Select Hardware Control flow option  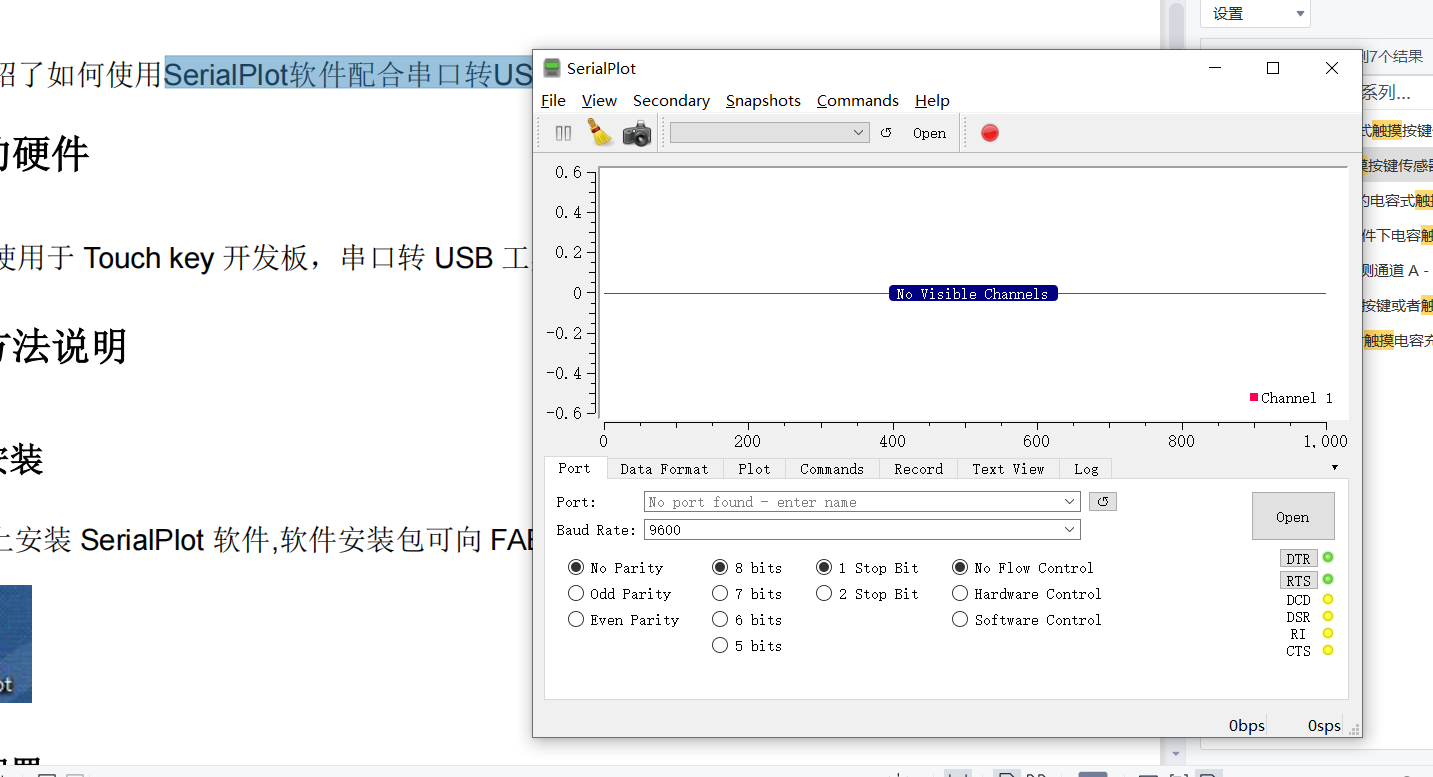1027,594
